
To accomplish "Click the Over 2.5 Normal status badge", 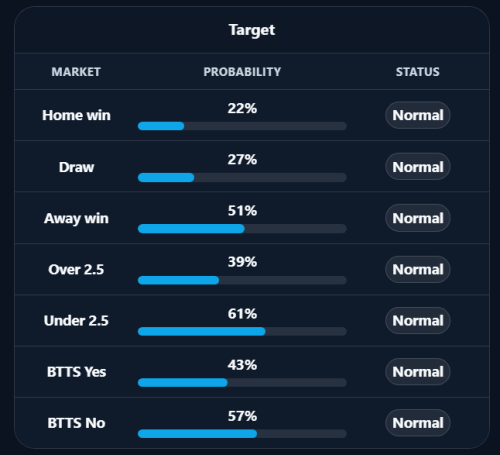I will coord(418,269).
